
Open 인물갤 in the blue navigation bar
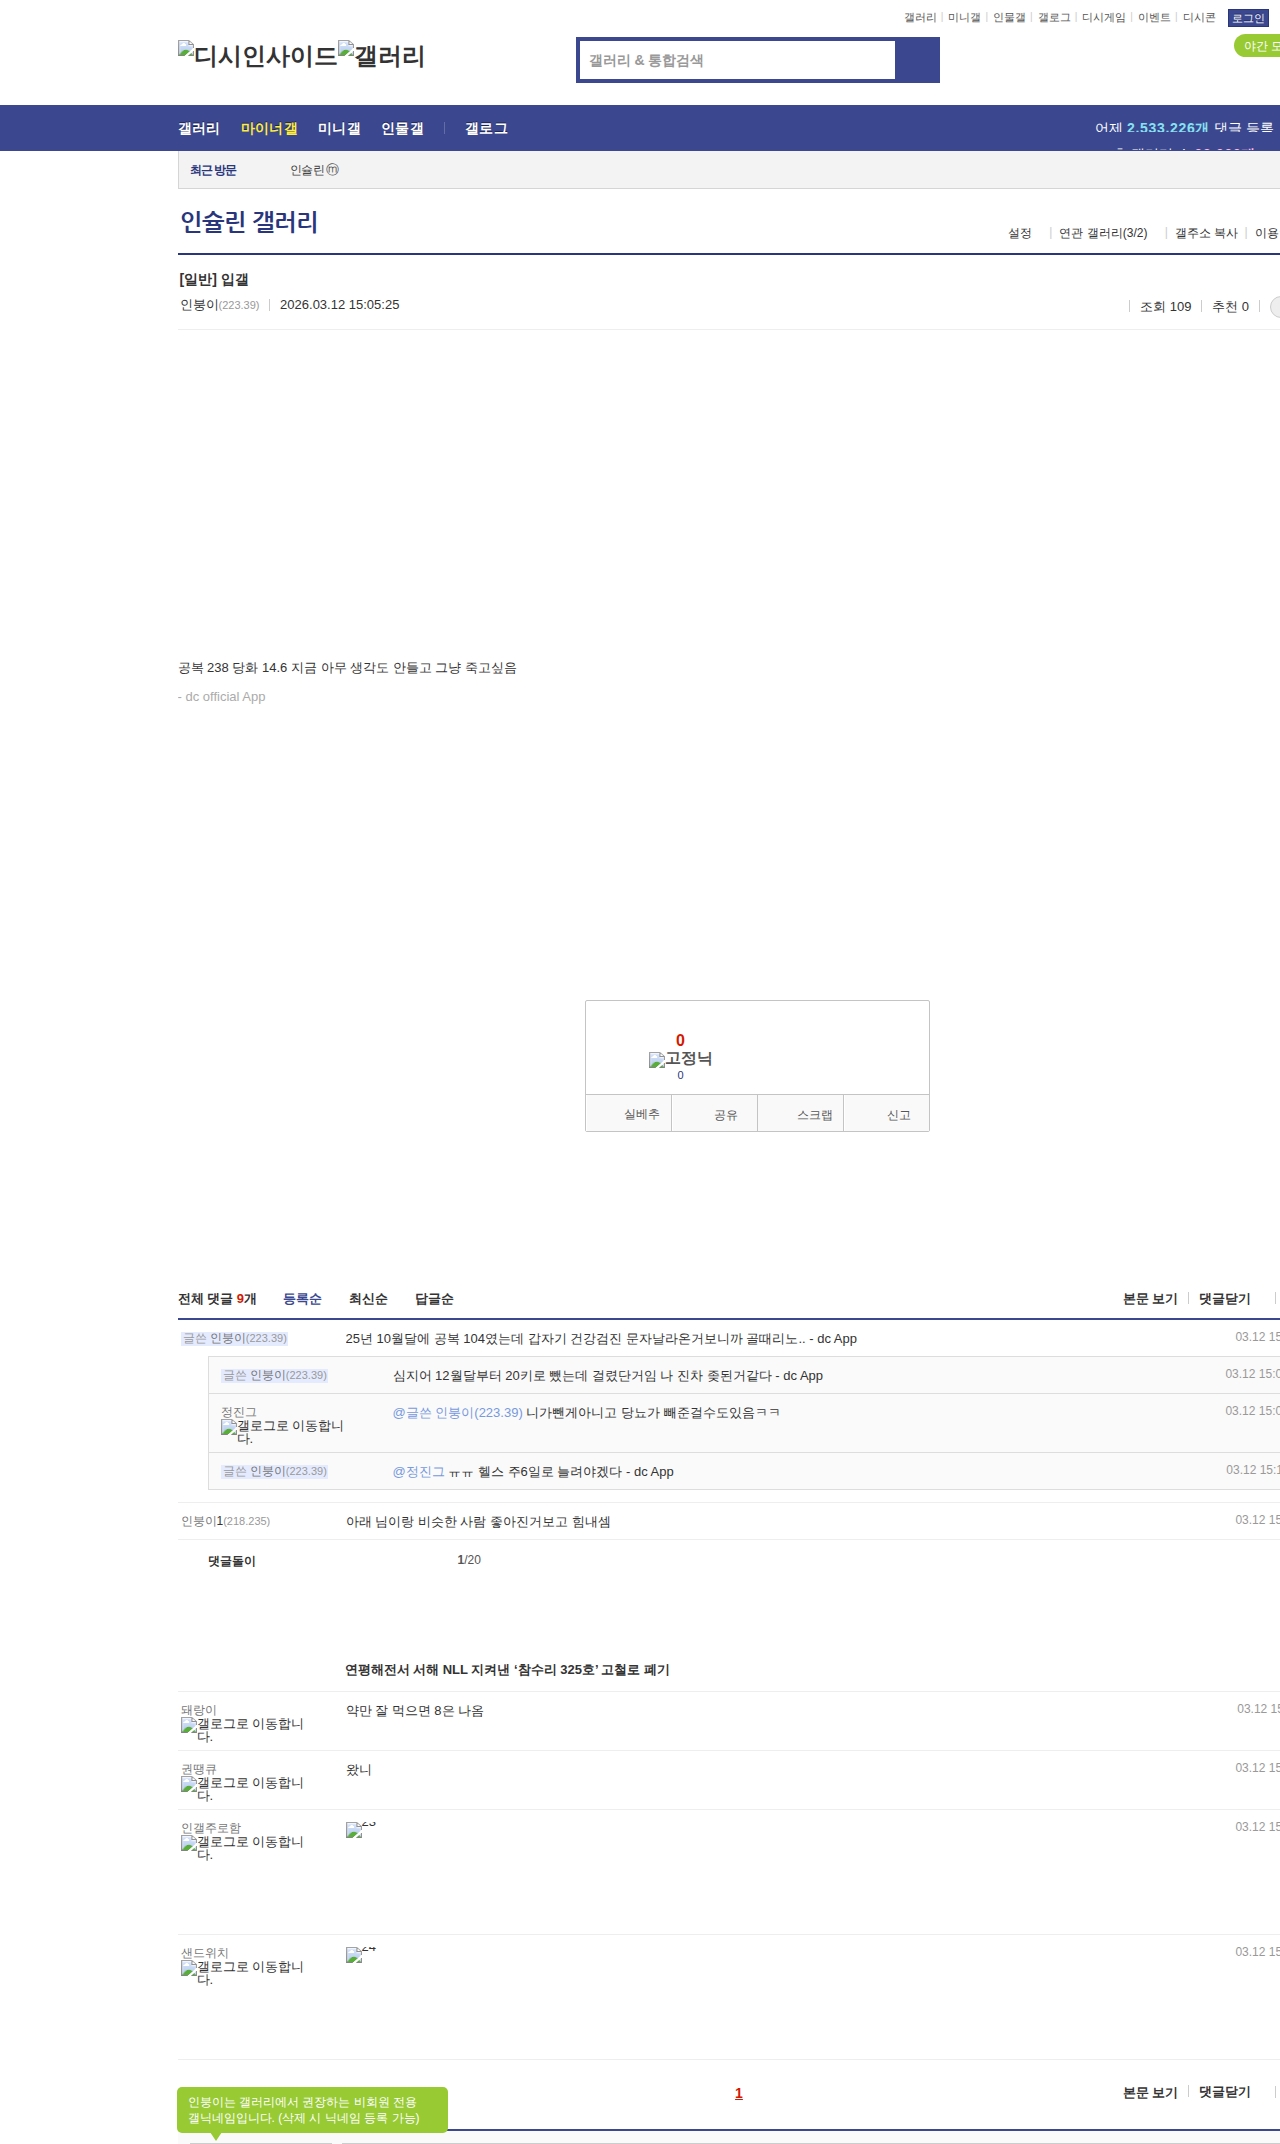pyautogui.click(x=402, y=128)
